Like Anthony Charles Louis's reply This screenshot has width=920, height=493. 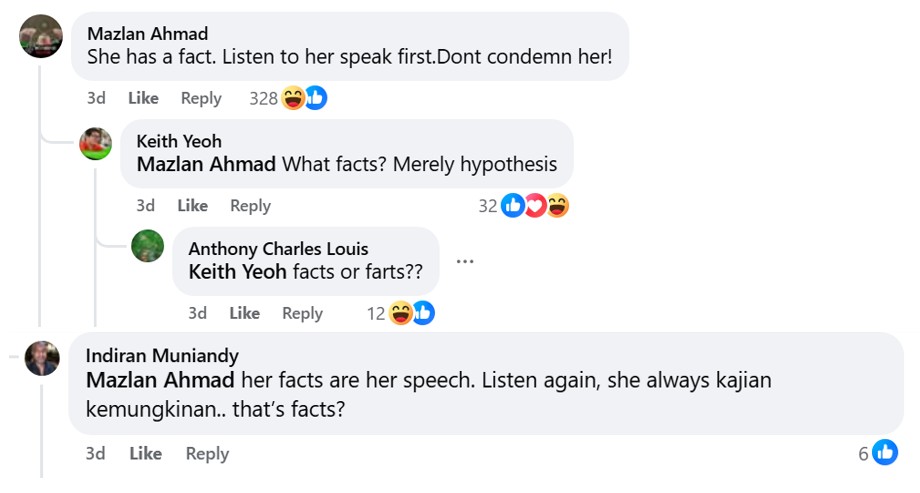click(x=244, y=314)
